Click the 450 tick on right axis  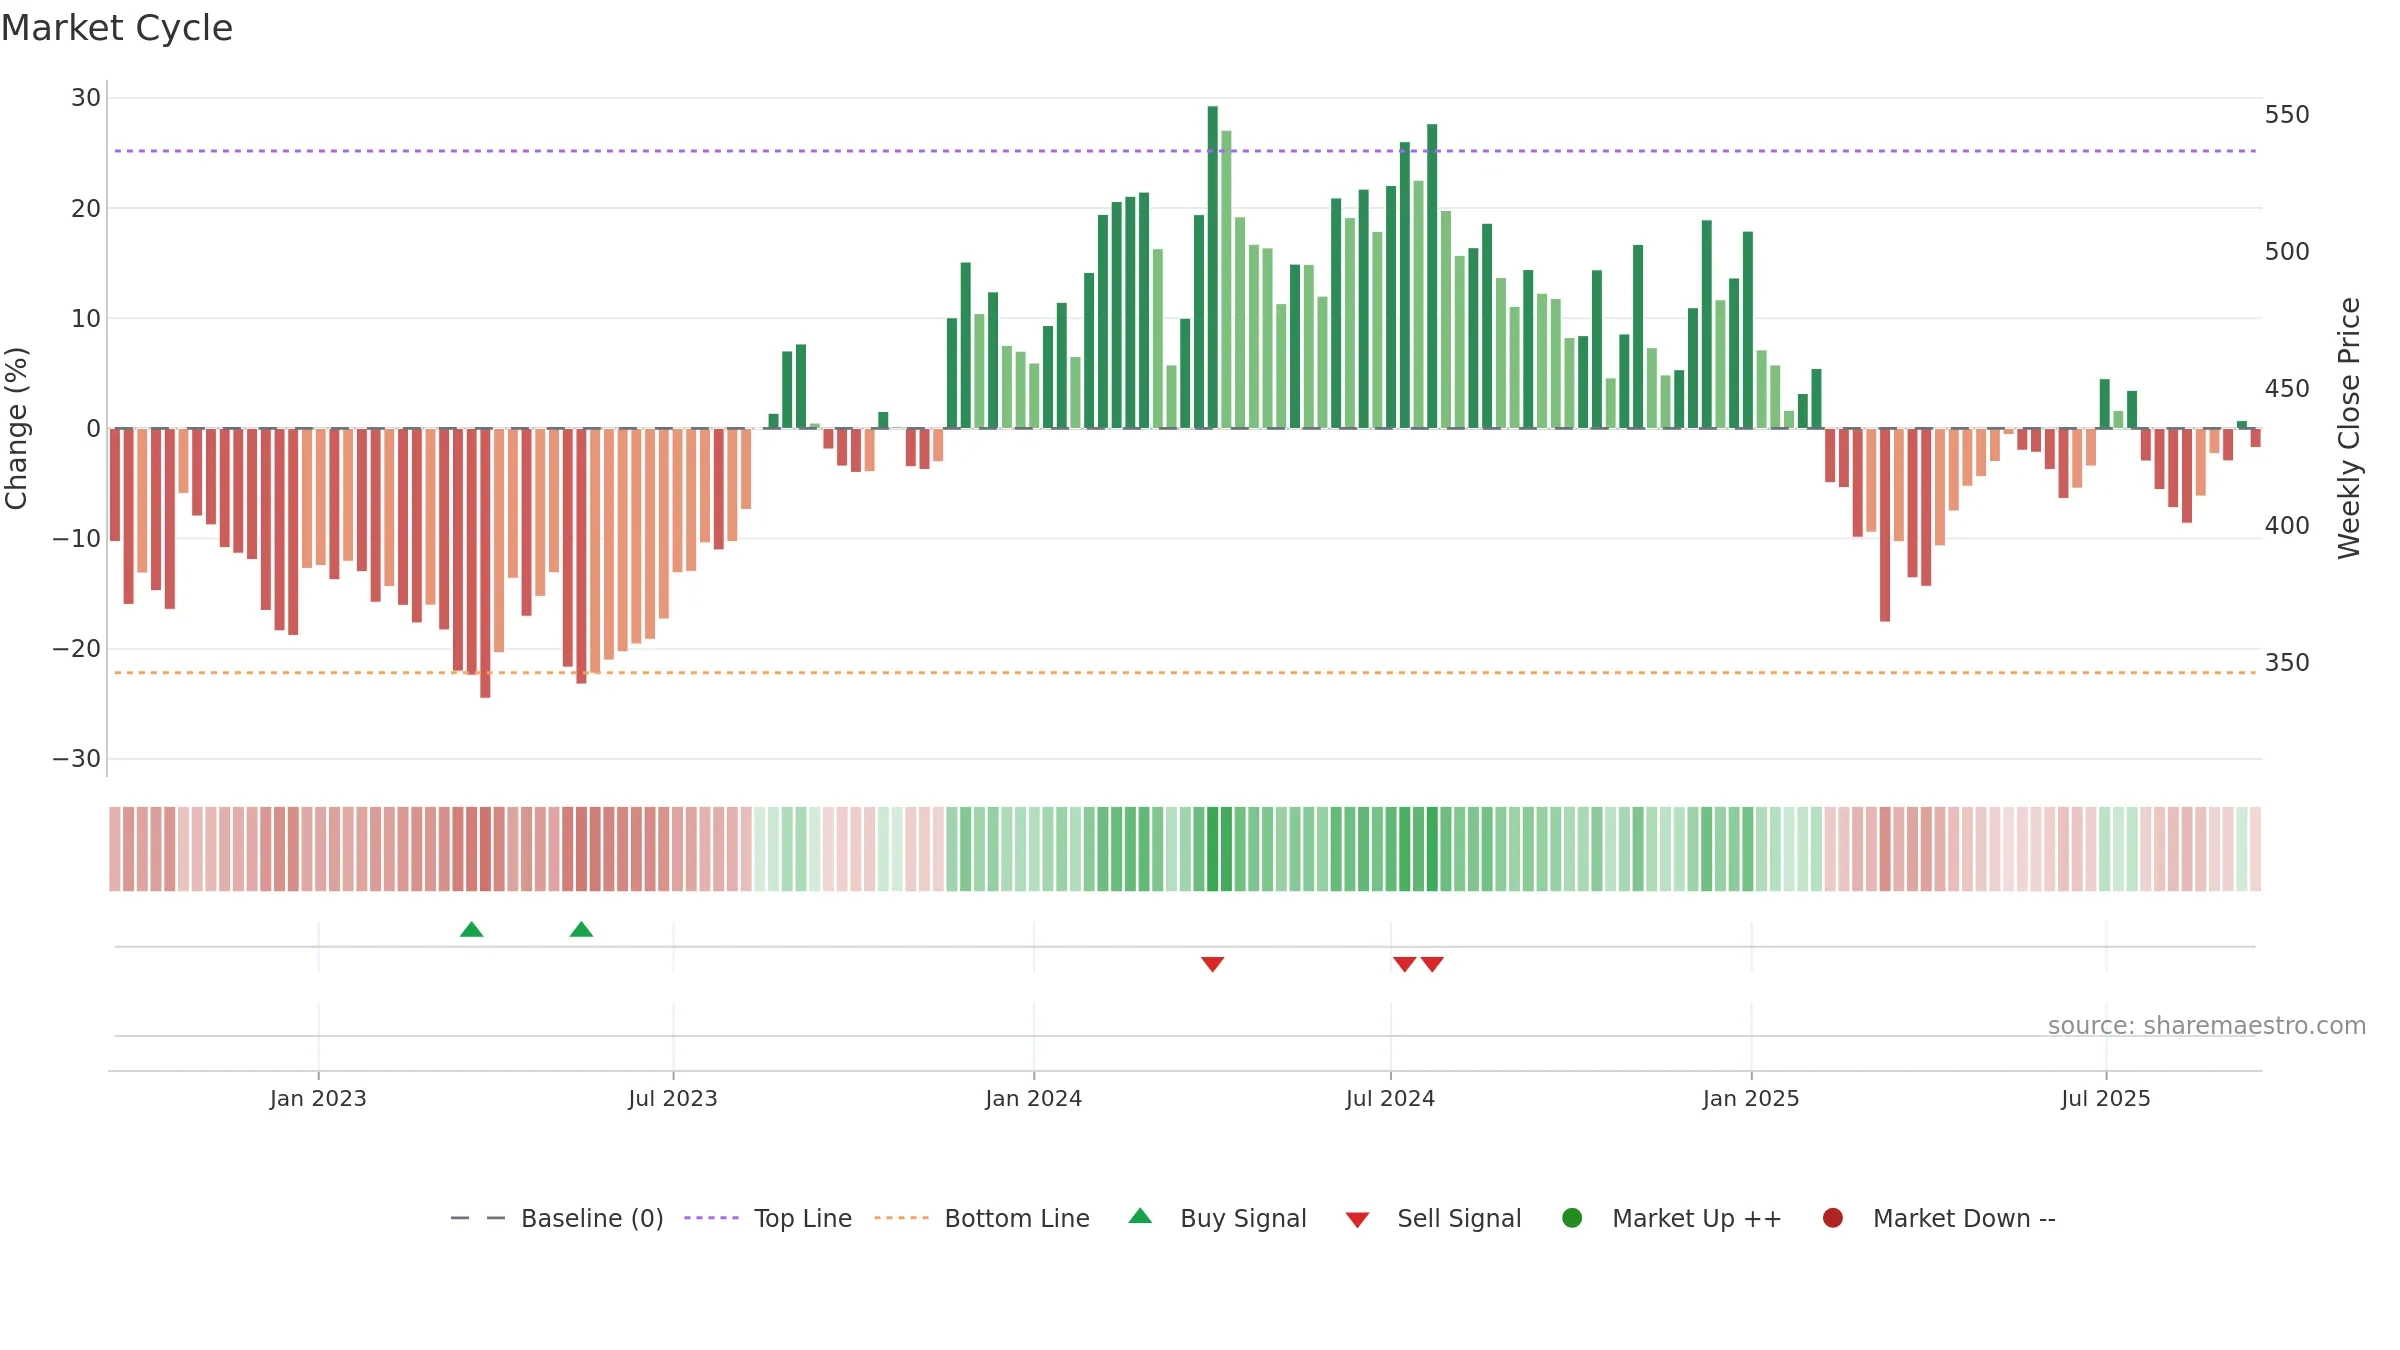click(x=2287, y=389)
